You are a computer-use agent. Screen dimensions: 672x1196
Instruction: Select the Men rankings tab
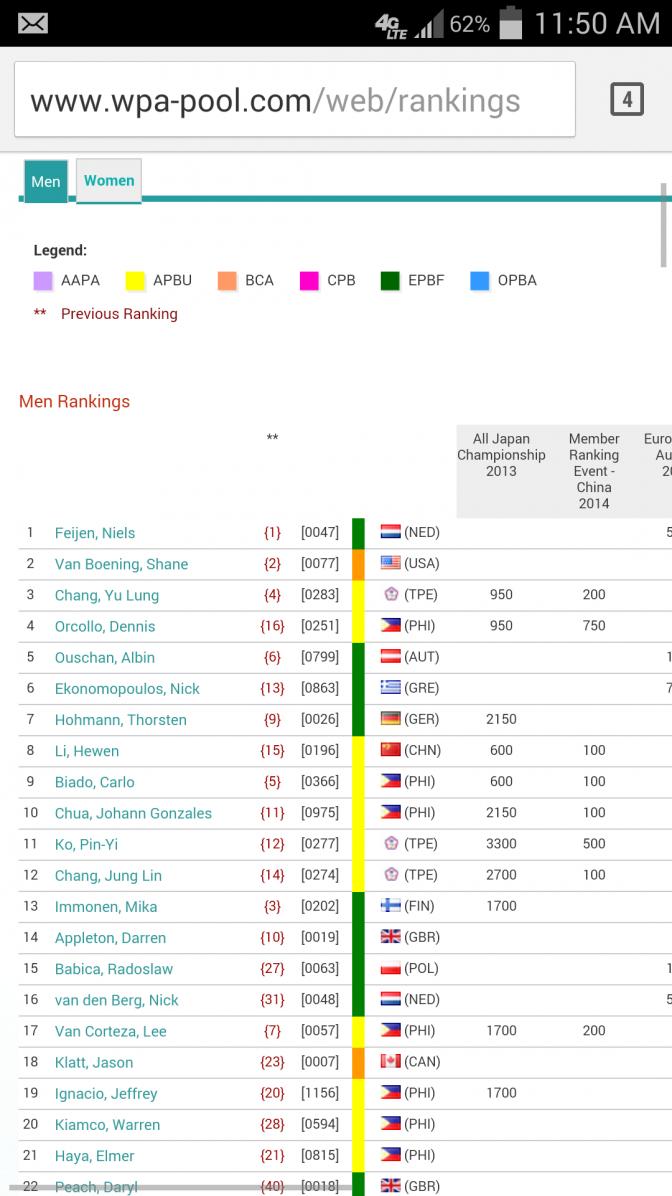coord(46,182)
